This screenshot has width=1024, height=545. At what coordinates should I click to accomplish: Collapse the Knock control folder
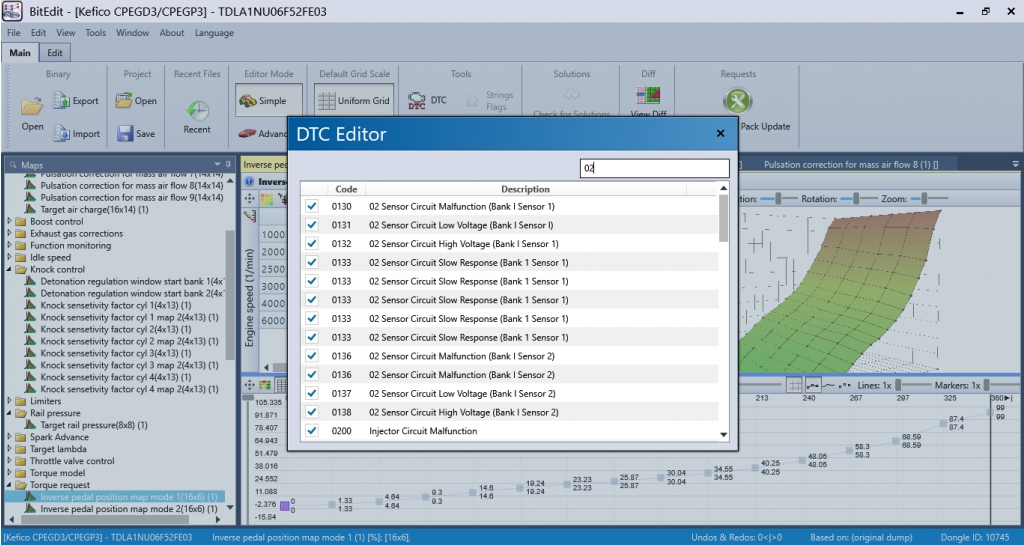tap(10, 270)
